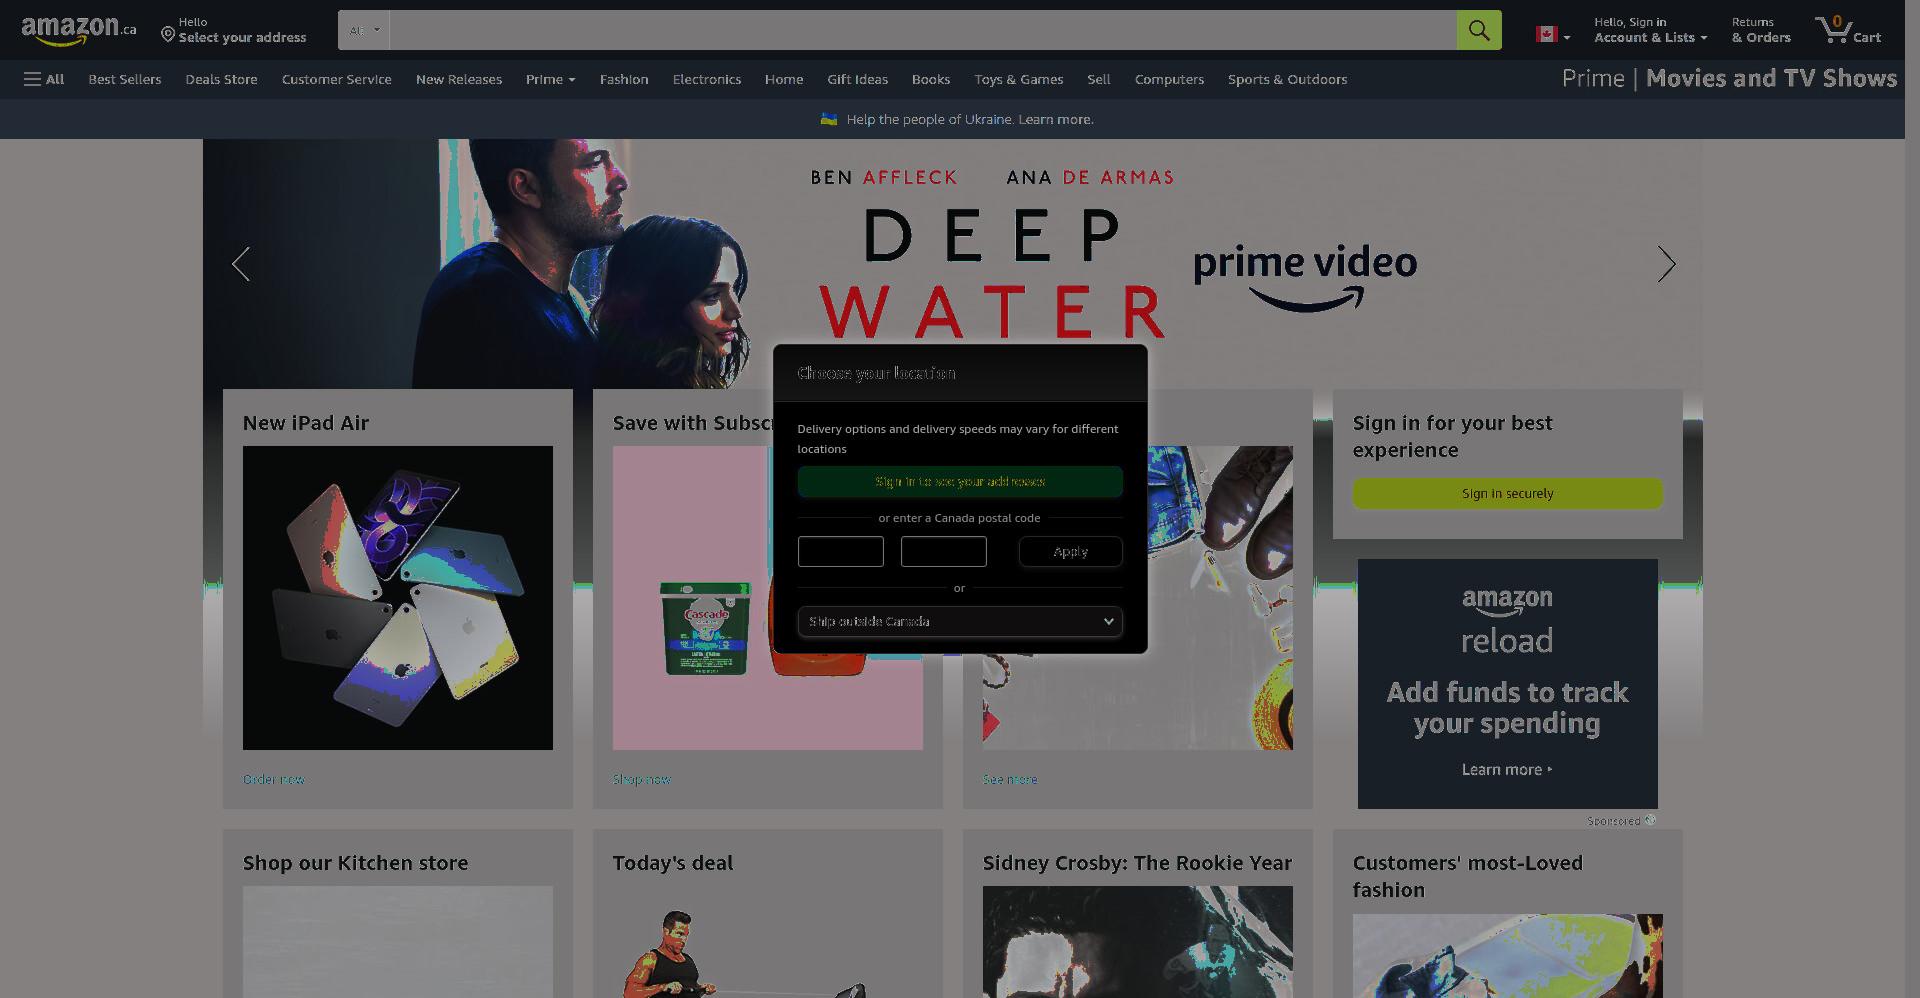Open Sports & Outdoors nav item
This screenshot has width=1920, height=998.
(x=1287, y=79)
